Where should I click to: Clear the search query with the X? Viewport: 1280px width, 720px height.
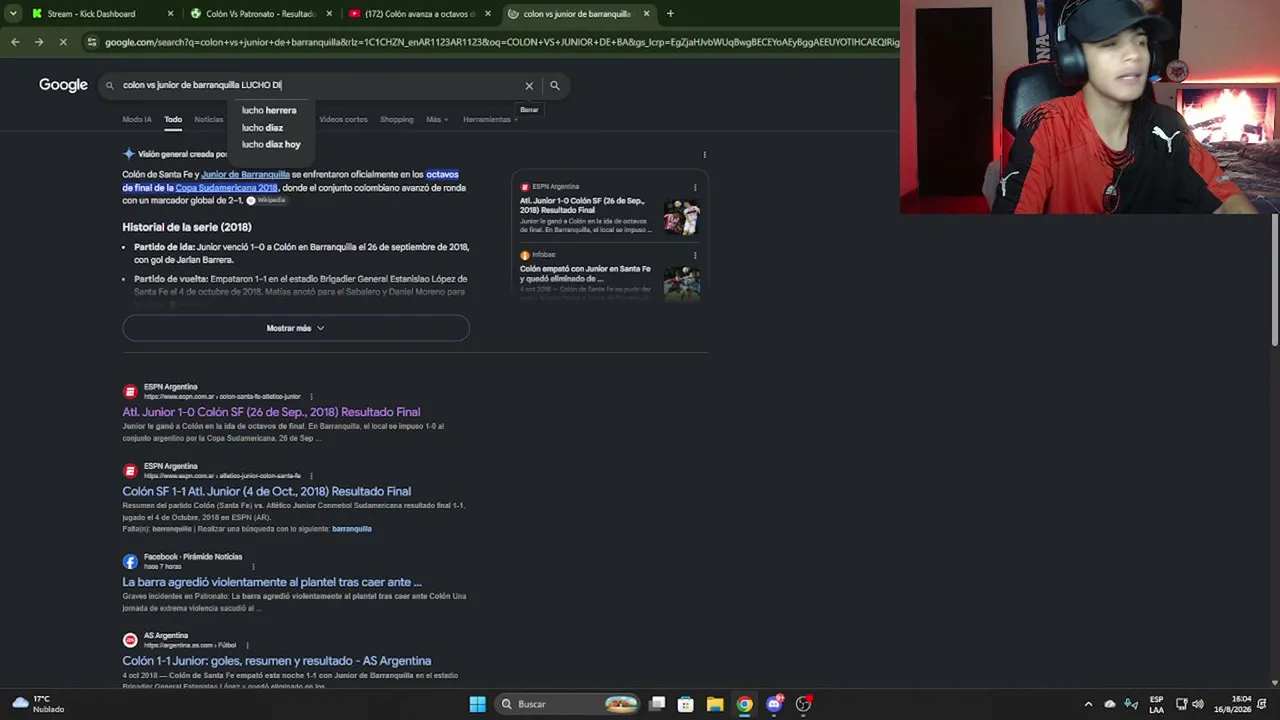coord(529,85)
